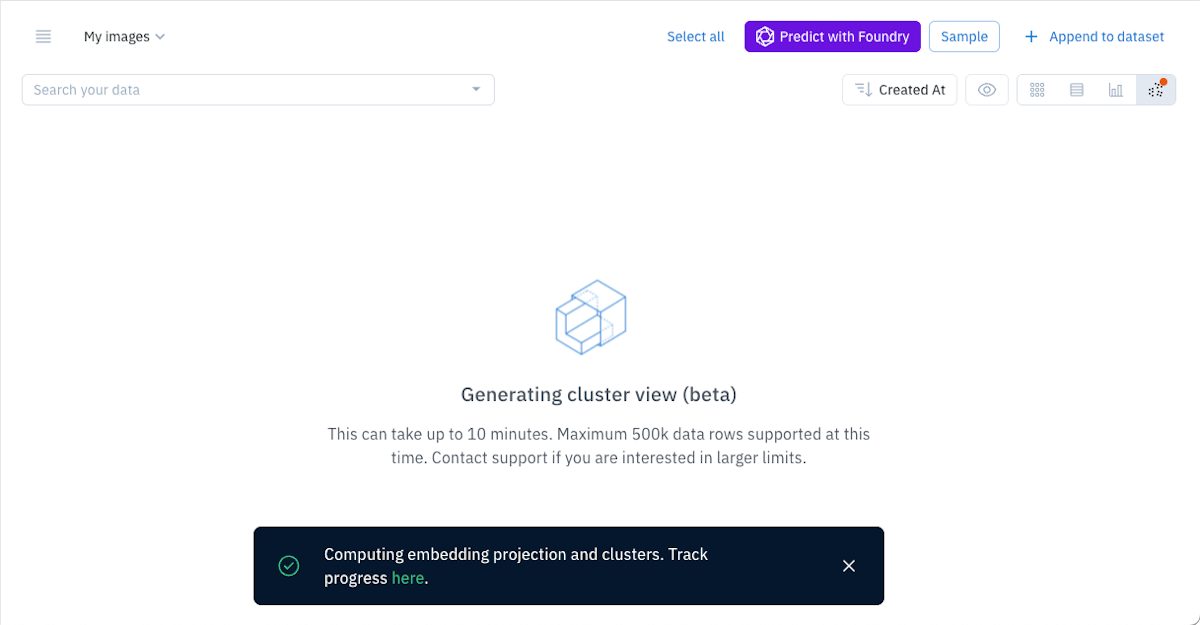Click the plus icon beside Append

point(1031,37)
